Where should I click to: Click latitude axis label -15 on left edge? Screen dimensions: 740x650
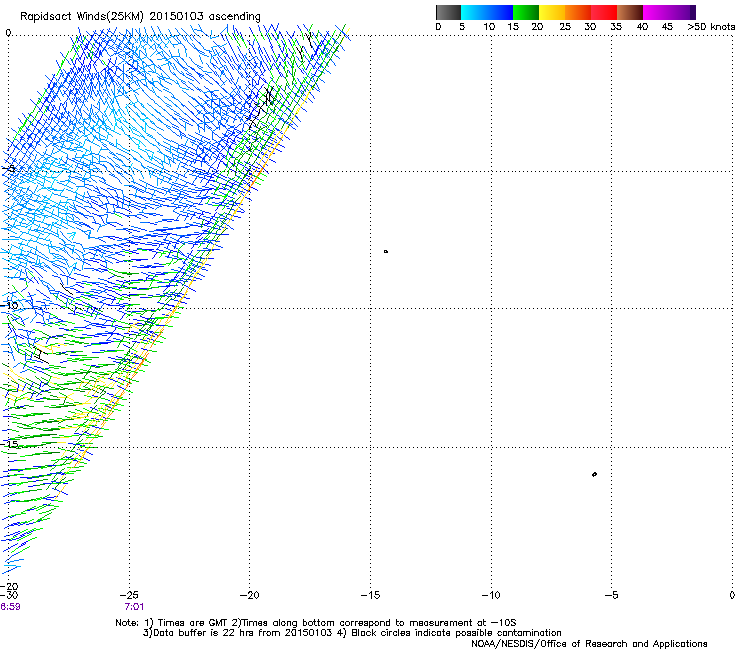tap(9, 444)
